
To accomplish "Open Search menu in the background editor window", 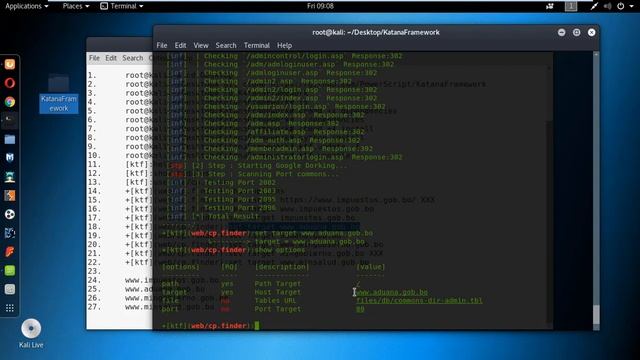I will click(133, 58).
